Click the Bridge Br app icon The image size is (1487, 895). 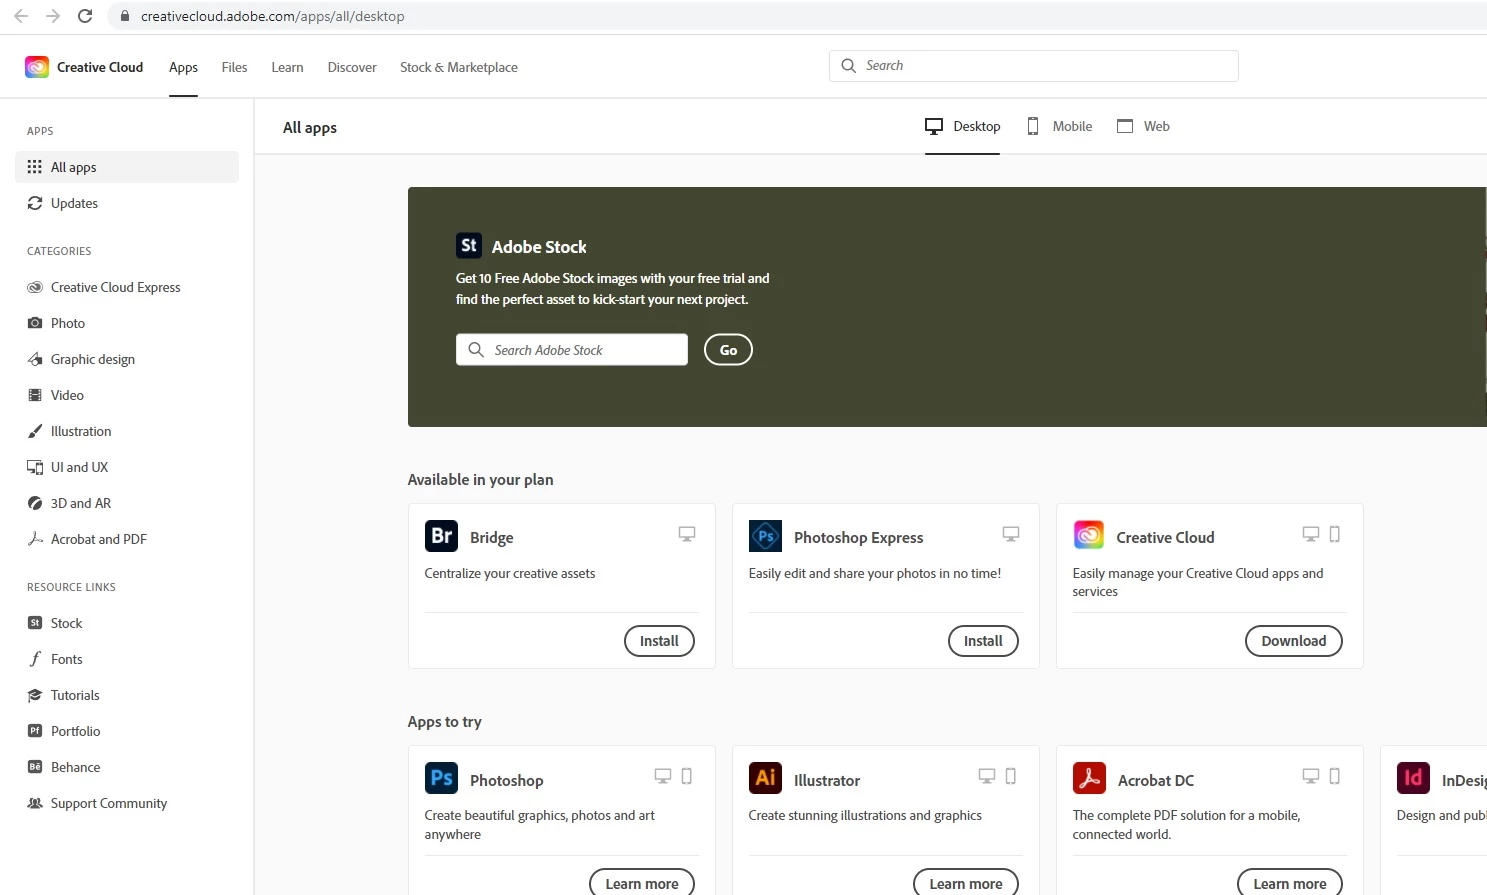[x=441, y=536]
